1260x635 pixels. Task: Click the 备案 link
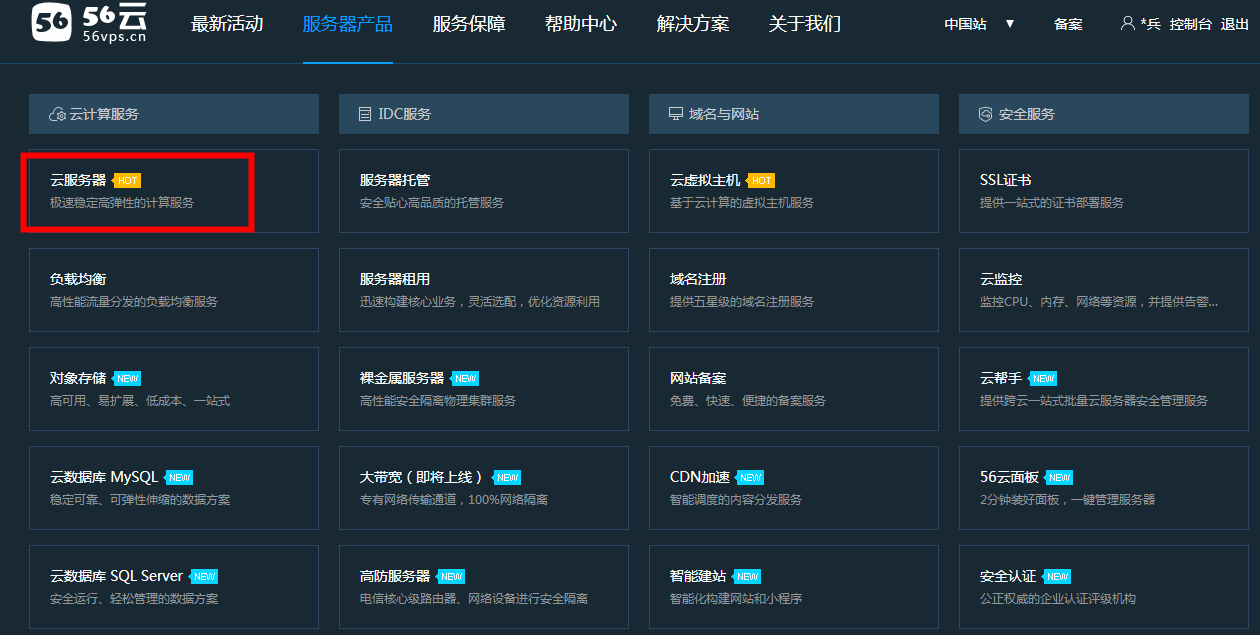(1067, 24)
